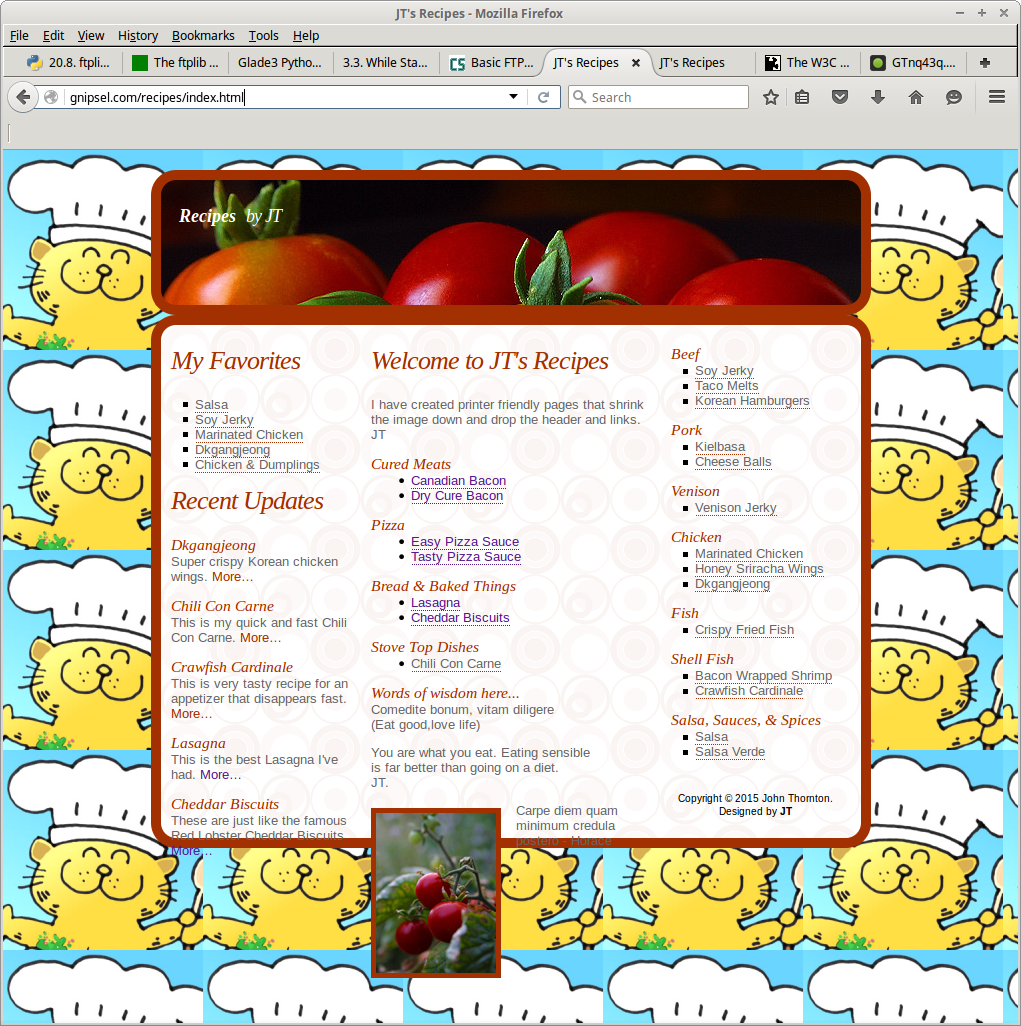
Task: Close the active JT's Recipes tab
Action: 635,62
